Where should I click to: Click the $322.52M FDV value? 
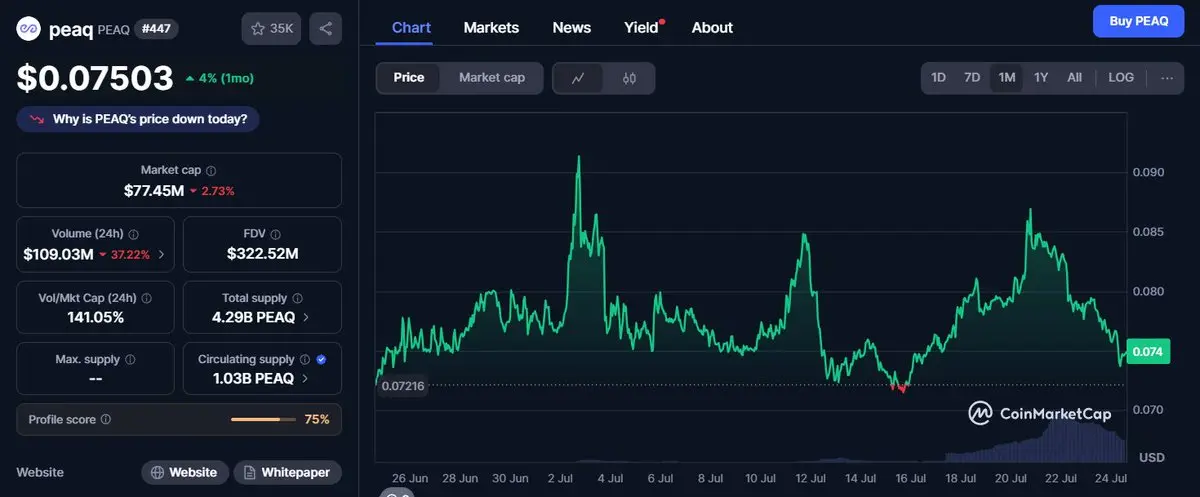coord(262,254)
